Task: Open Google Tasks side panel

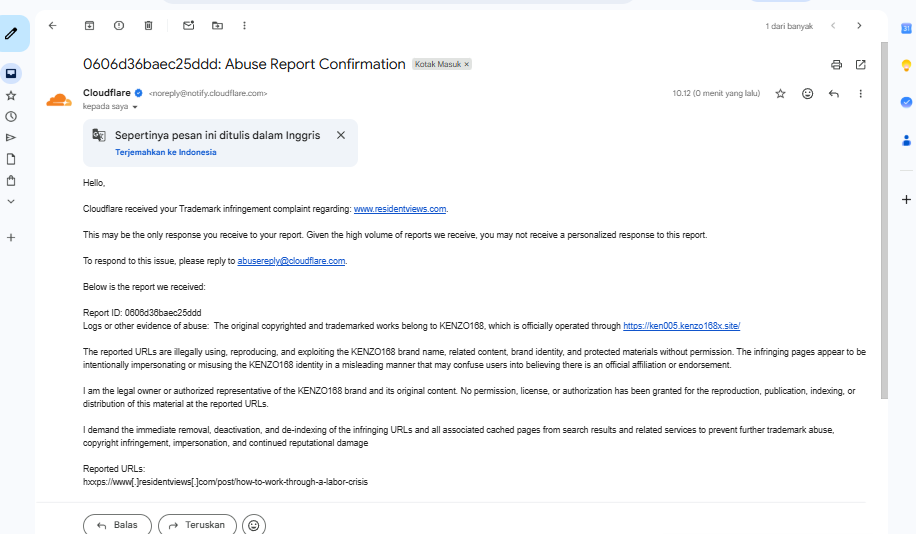Action: click(x=906, y=102)
